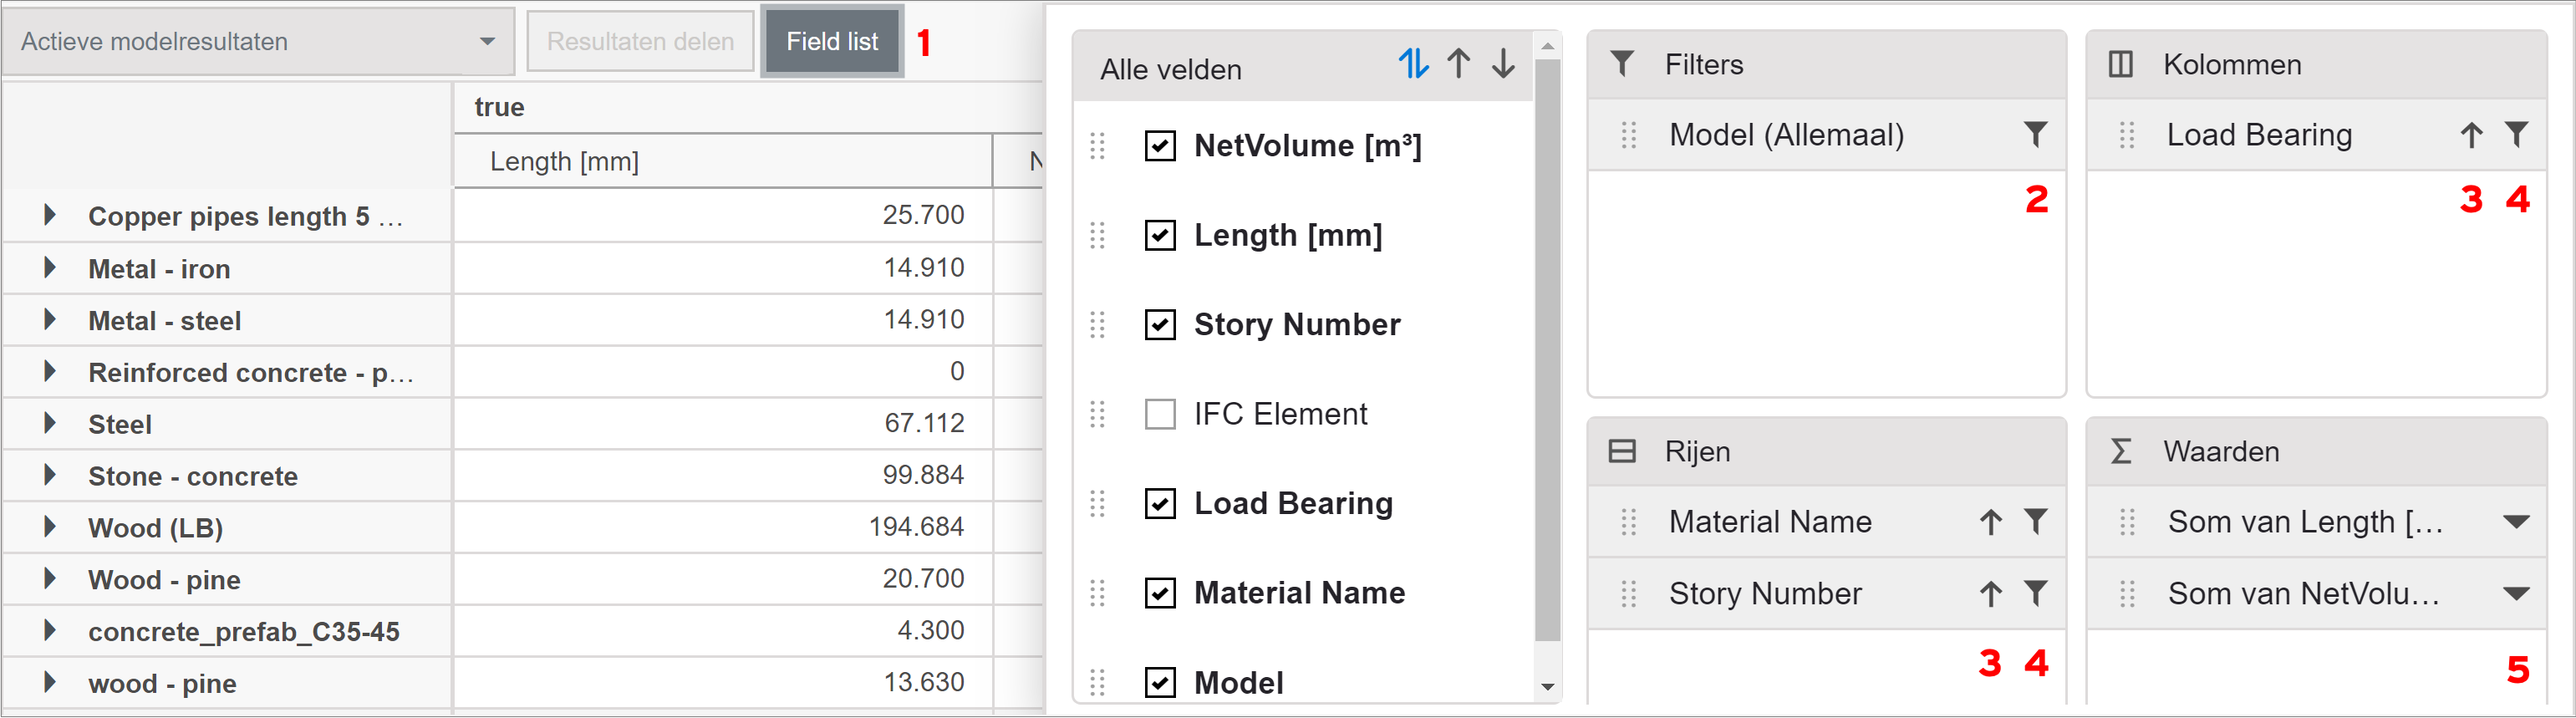Uncheck the NetVolume [m³] field checkbox
Screen dimensions: 2576x718
(1160, 146)
